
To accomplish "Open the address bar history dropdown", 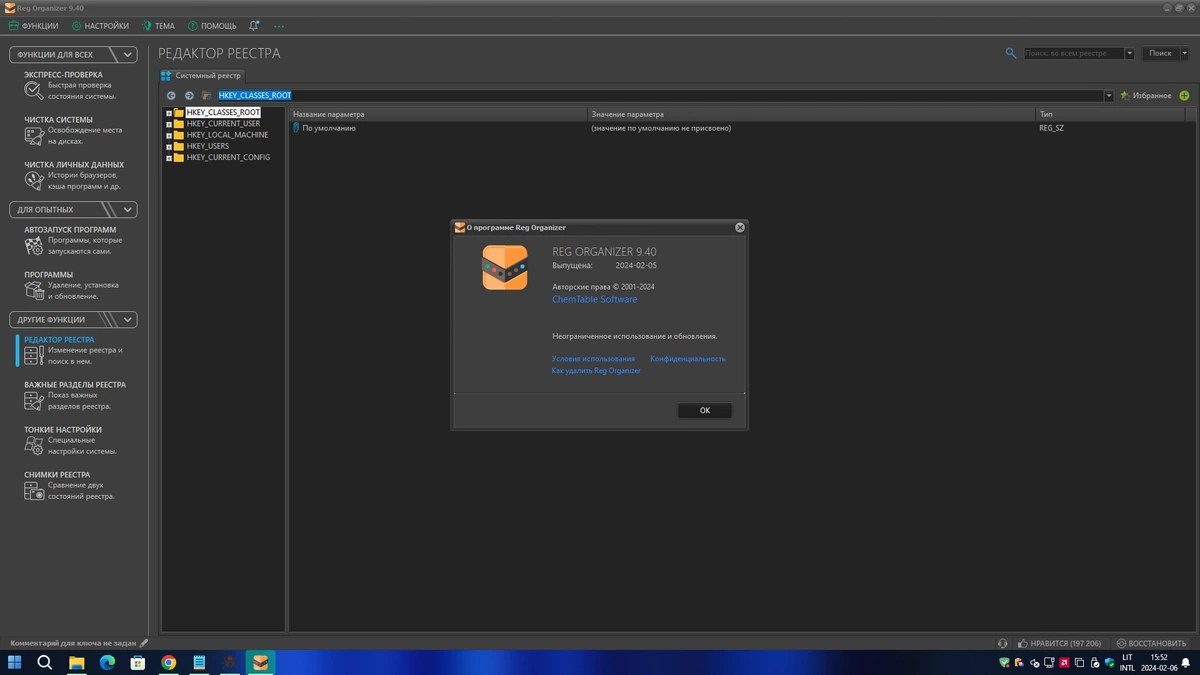I will pyautogui.click(x=1108, y=96).
